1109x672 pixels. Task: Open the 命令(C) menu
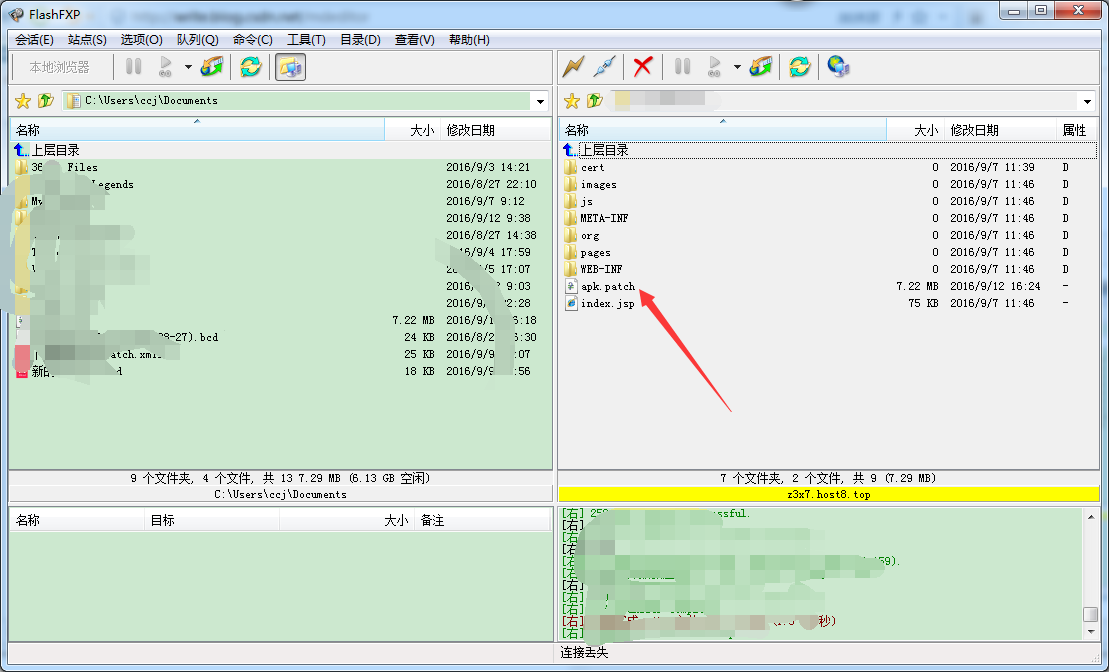click(252, 40)
